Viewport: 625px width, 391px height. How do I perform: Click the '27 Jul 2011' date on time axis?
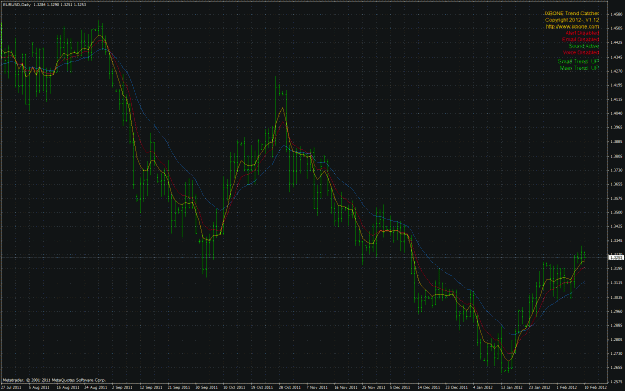coord(11,387)
